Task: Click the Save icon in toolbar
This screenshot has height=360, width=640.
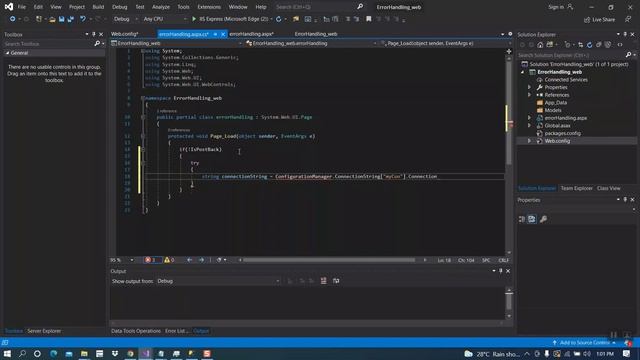Action: click(x=62, y=19)
